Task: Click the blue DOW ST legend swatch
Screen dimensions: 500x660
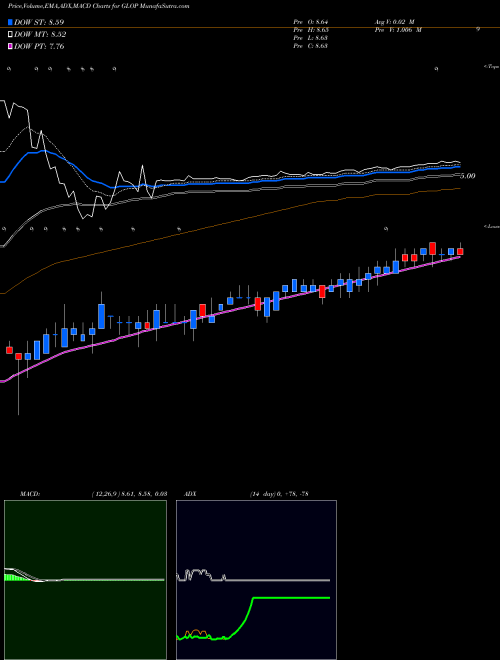Action: pyautogui.click(x=10, y=22)
